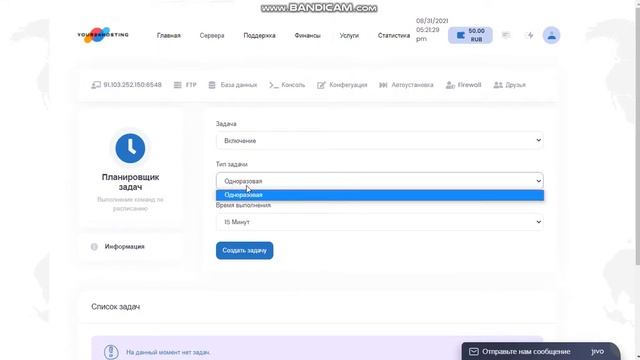Screen dimensions: 640x360
Task: Click the 50.00 RUB balance button
Action: click(470, 35)
